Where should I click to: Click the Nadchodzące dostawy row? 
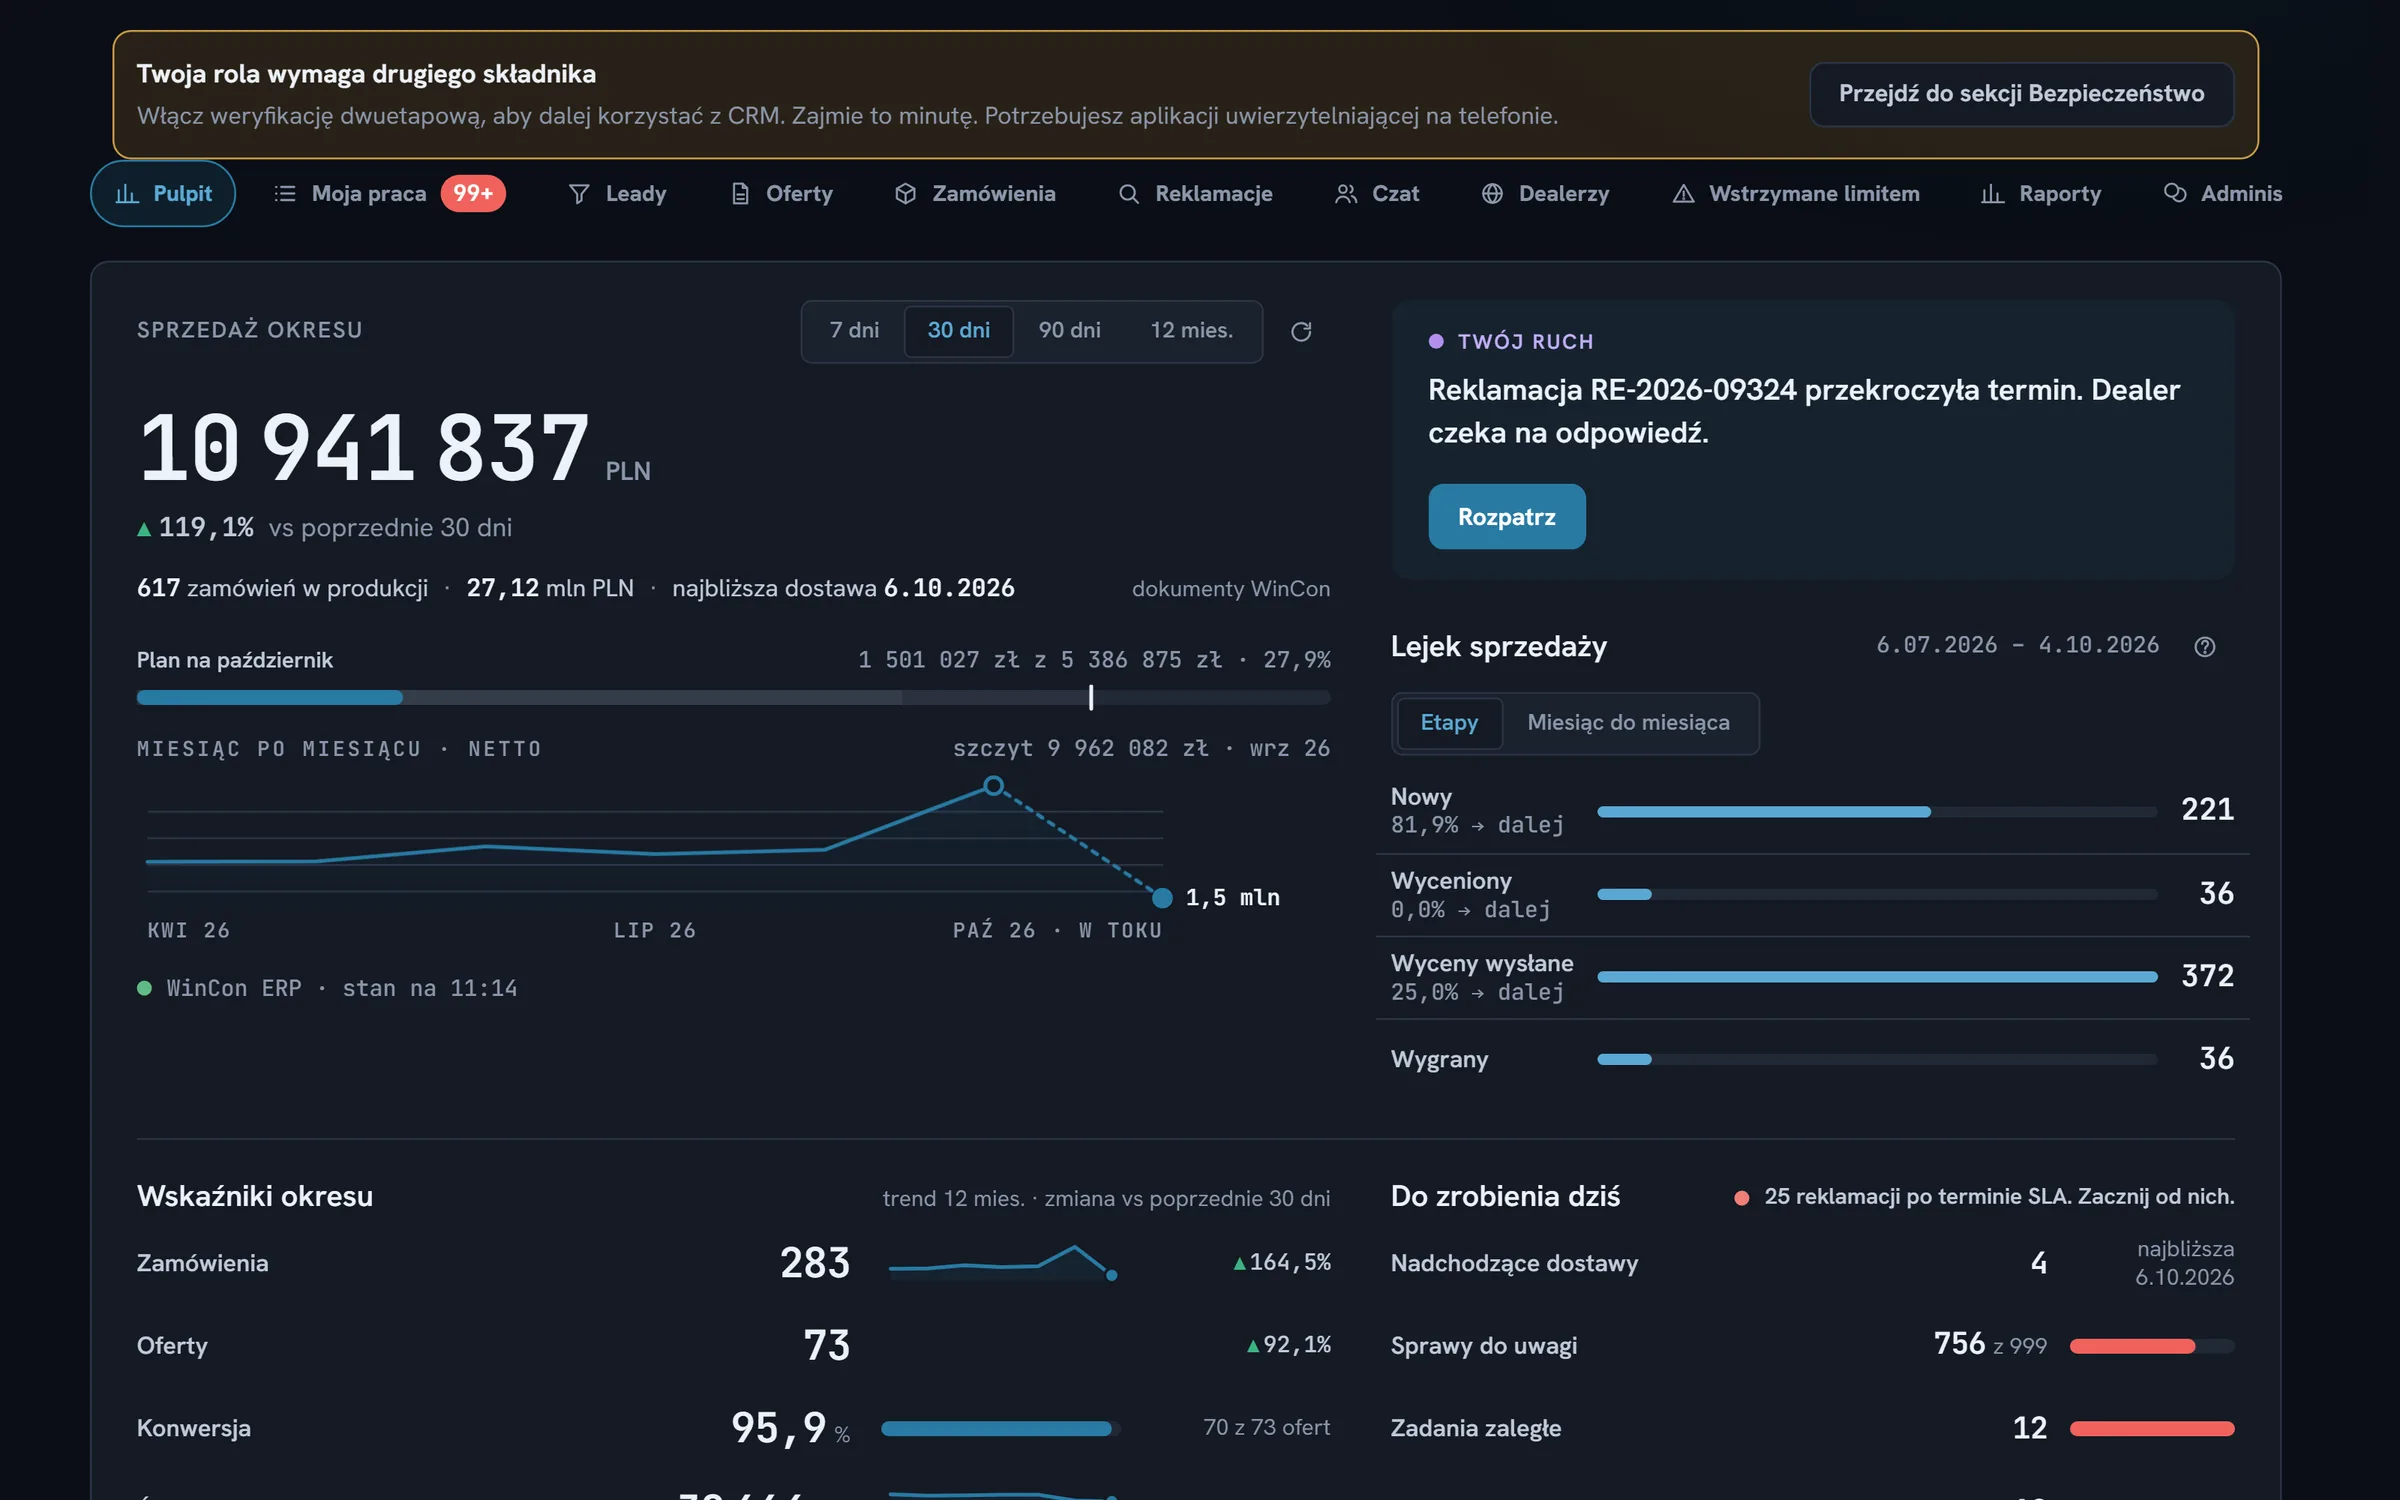coord(1812,1264)
